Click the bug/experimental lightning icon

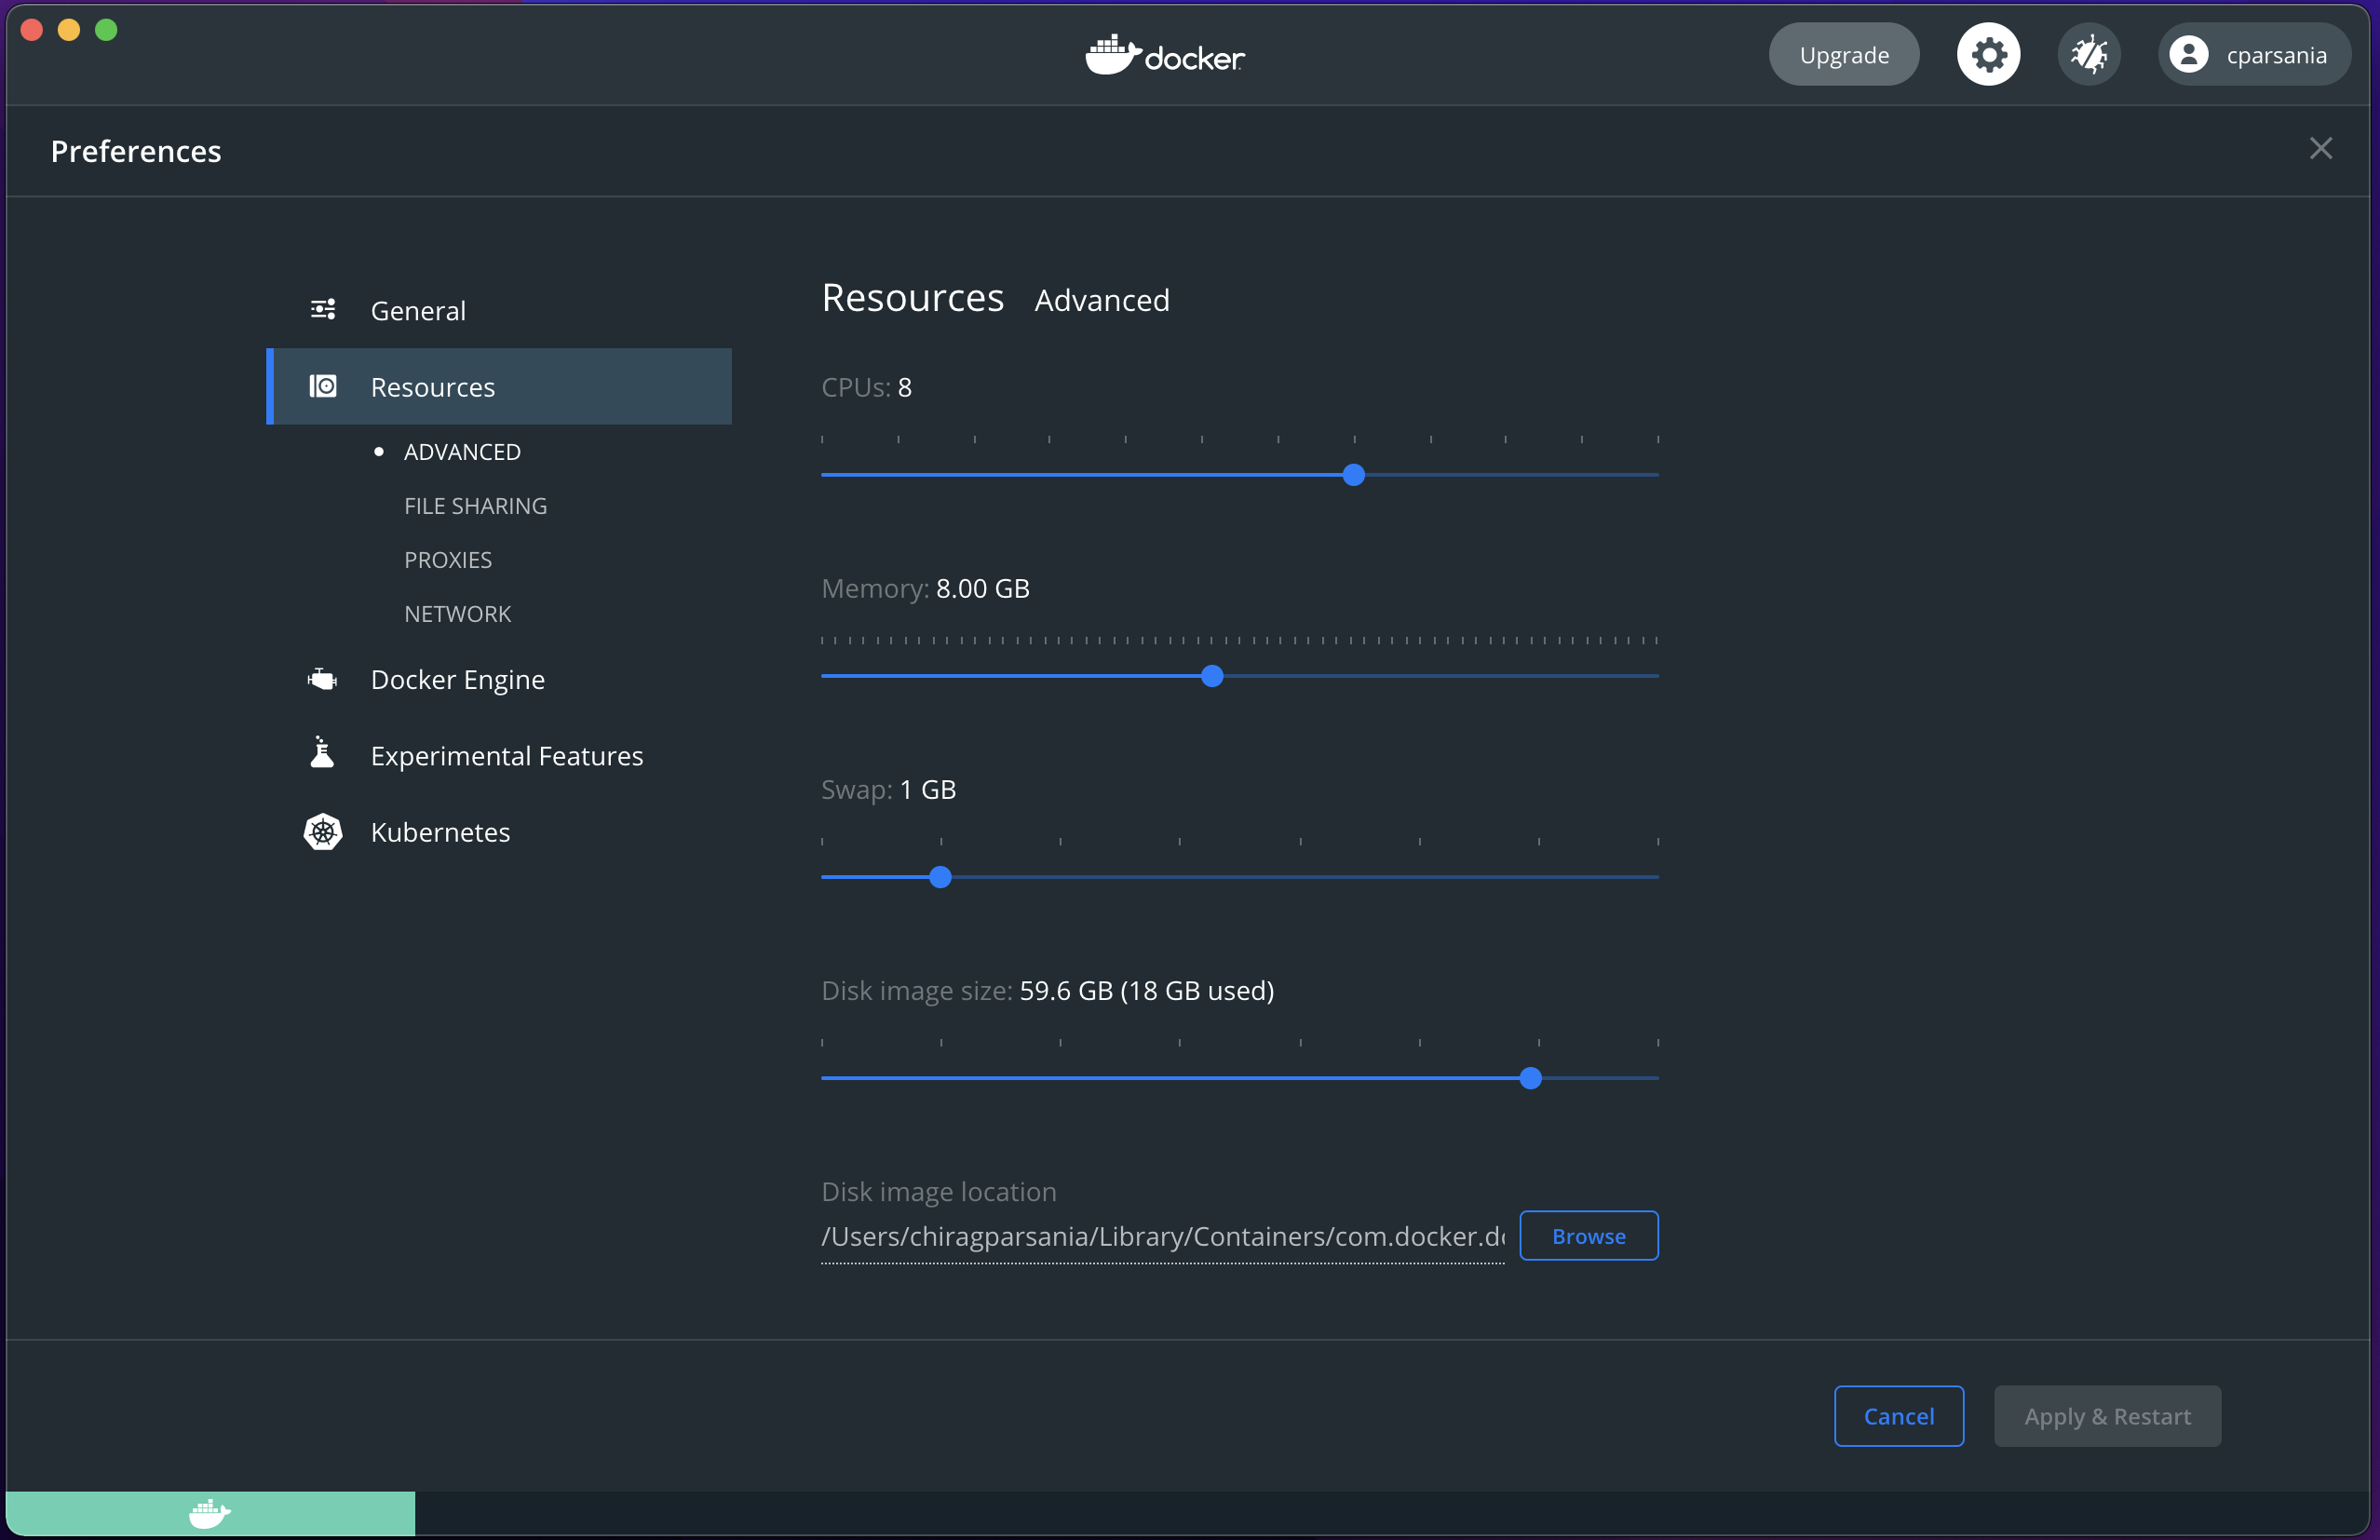point(2087,54)
